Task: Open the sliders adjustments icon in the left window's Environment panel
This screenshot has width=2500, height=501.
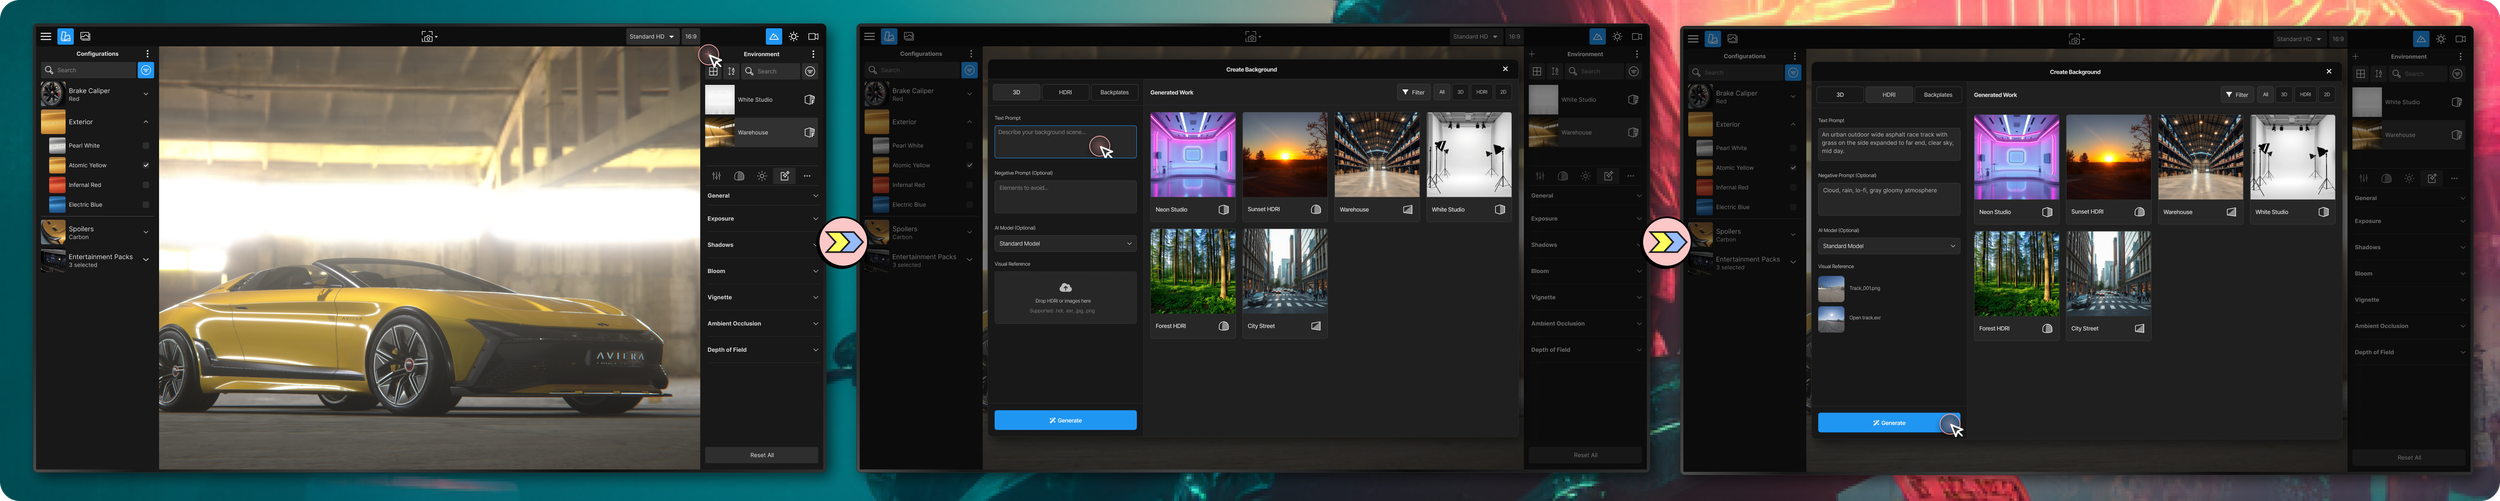Action: (716, 176)
